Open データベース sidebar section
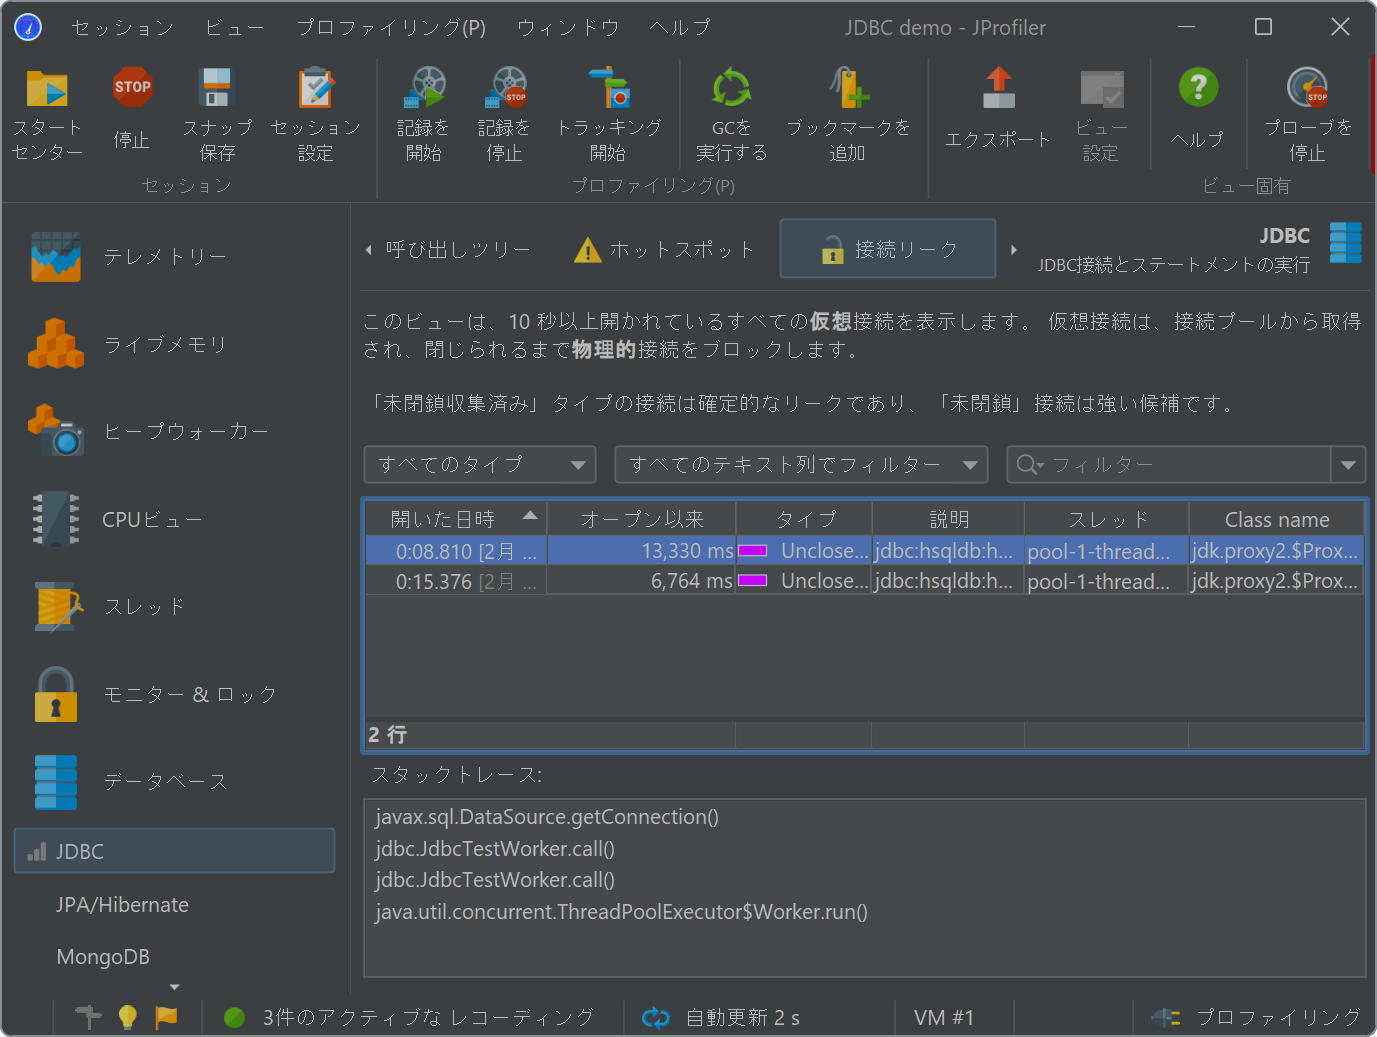 175,781
